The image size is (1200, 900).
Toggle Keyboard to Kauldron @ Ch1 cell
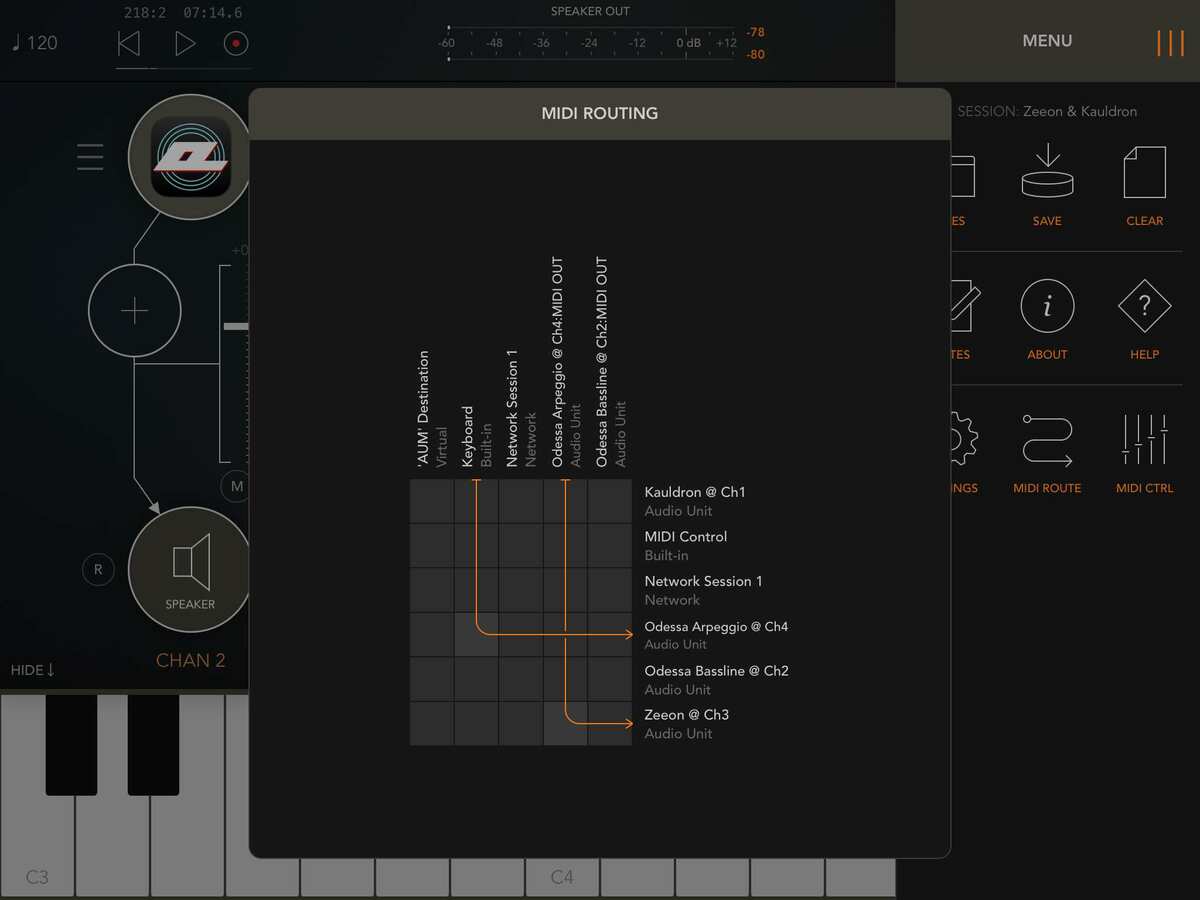476,501
